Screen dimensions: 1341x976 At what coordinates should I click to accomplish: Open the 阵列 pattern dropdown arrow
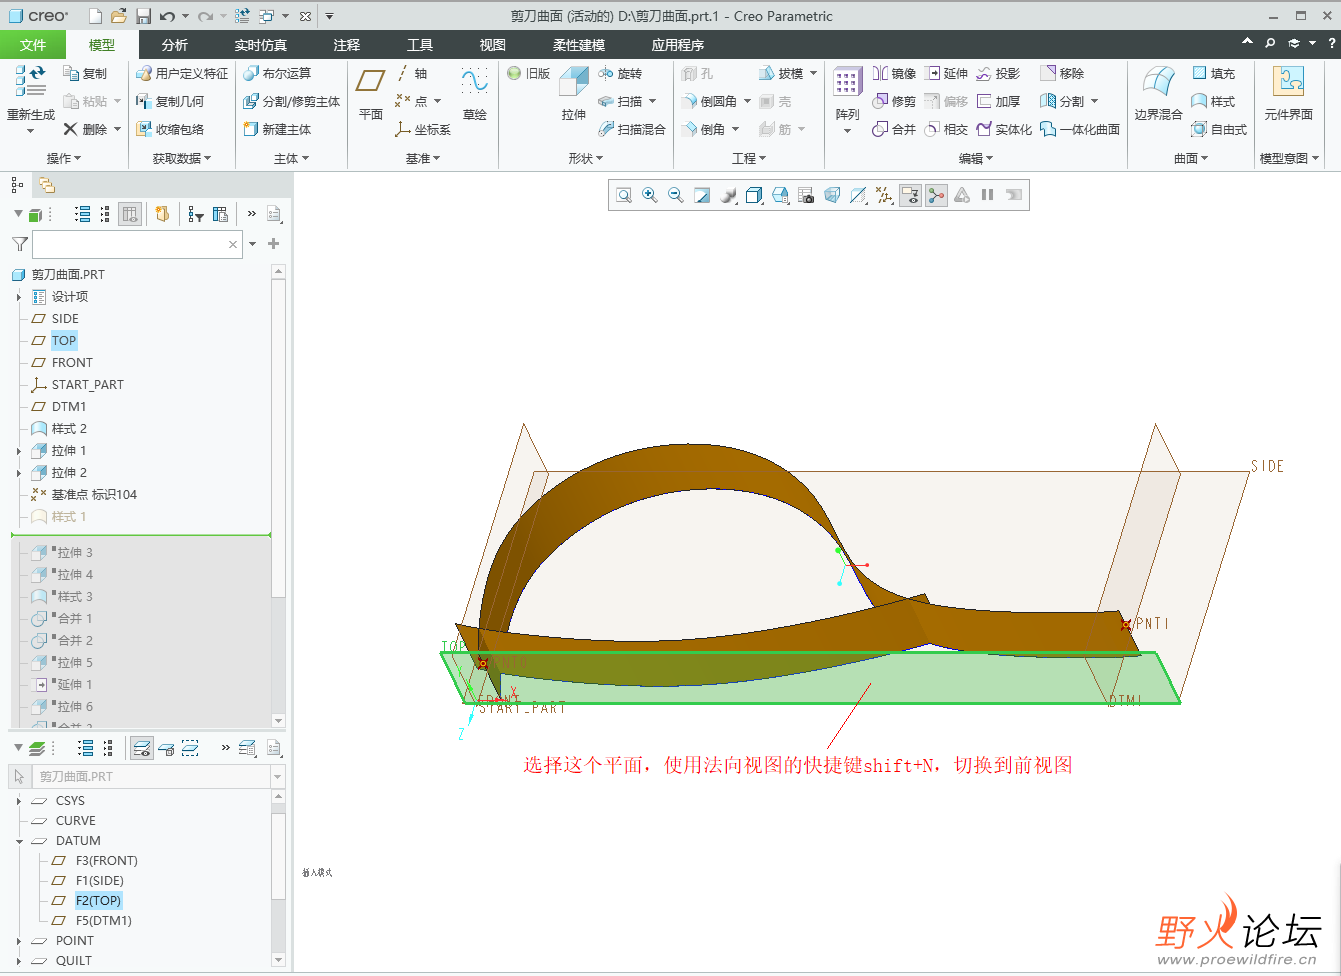pos(847,131)
